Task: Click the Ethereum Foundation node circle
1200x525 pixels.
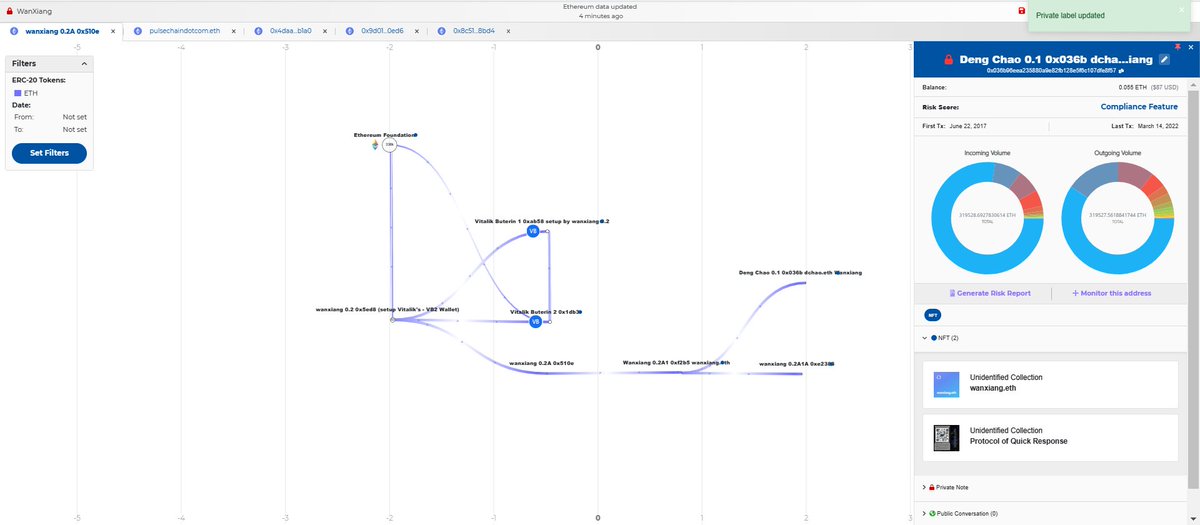Action: pos(390,145)
